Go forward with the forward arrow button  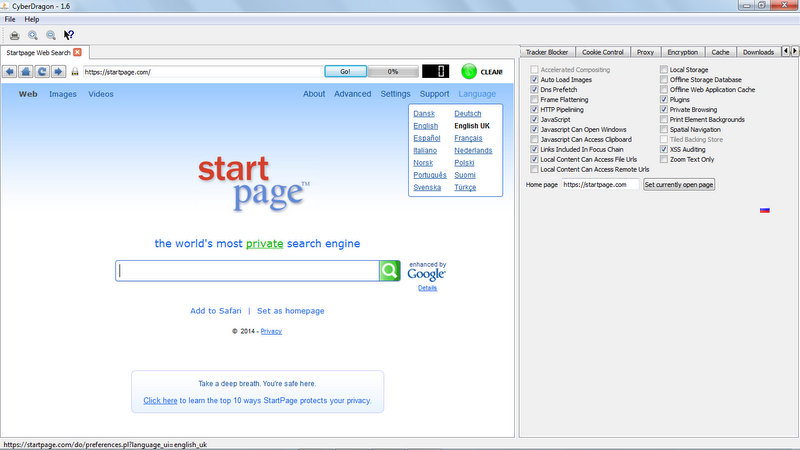click(59, 71)
